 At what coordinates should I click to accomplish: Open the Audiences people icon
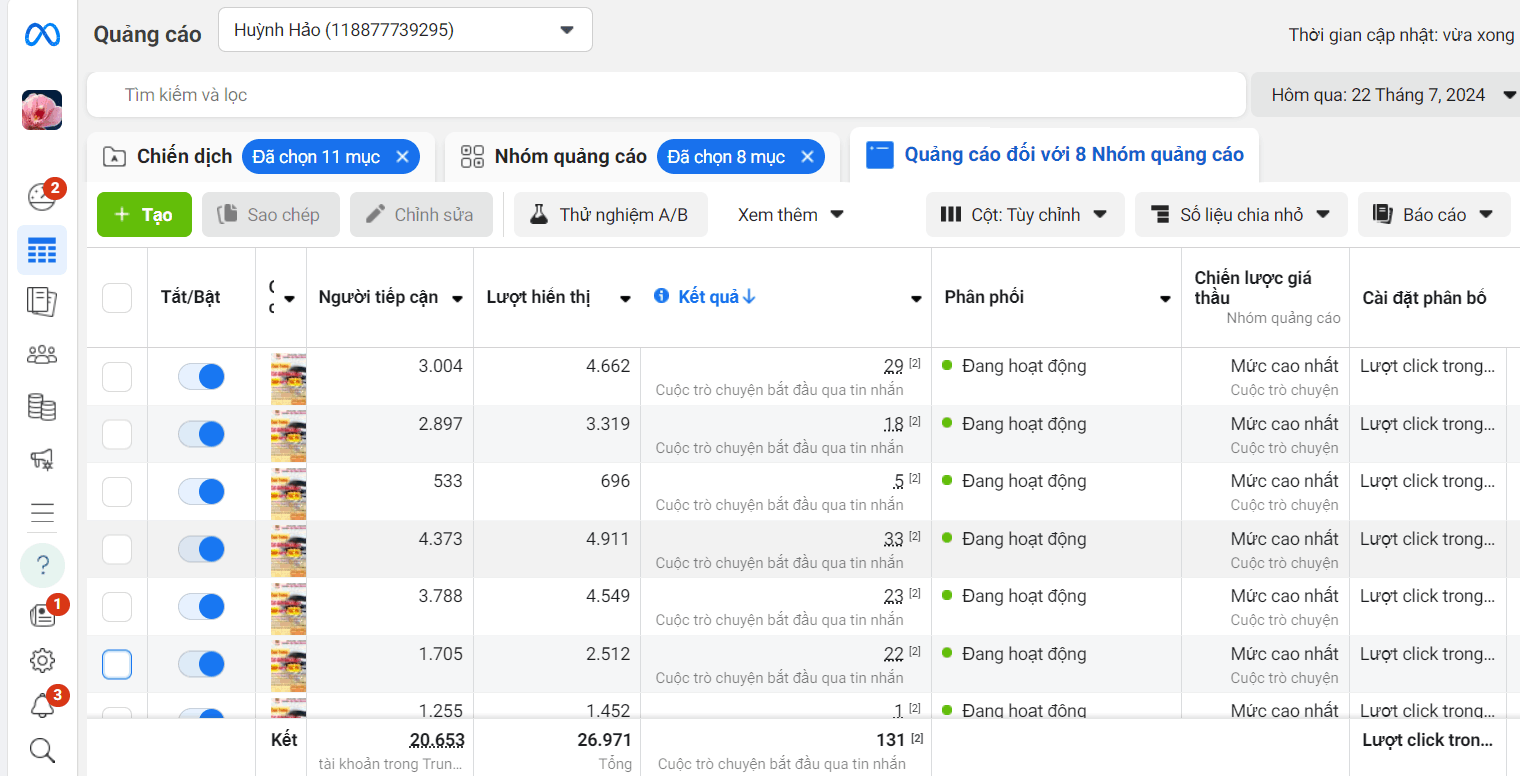42,353
